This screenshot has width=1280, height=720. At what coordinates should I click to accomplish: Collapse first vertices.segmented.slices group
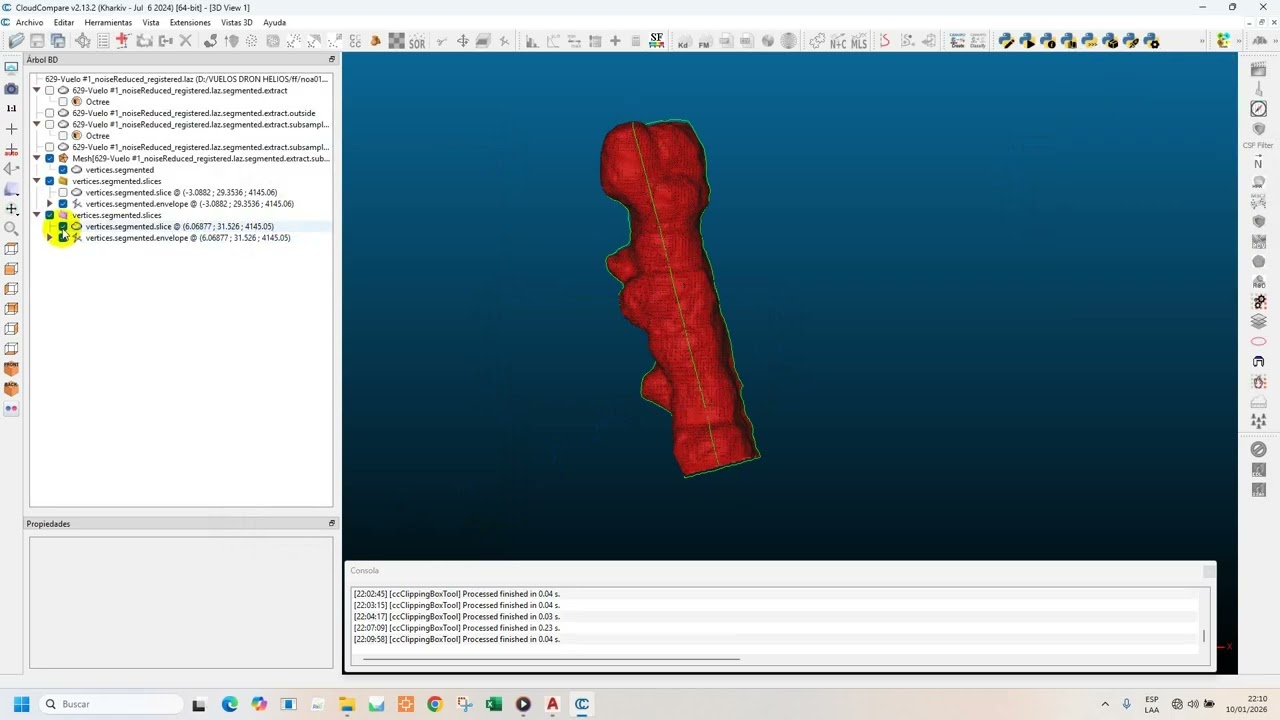(37, 181)
